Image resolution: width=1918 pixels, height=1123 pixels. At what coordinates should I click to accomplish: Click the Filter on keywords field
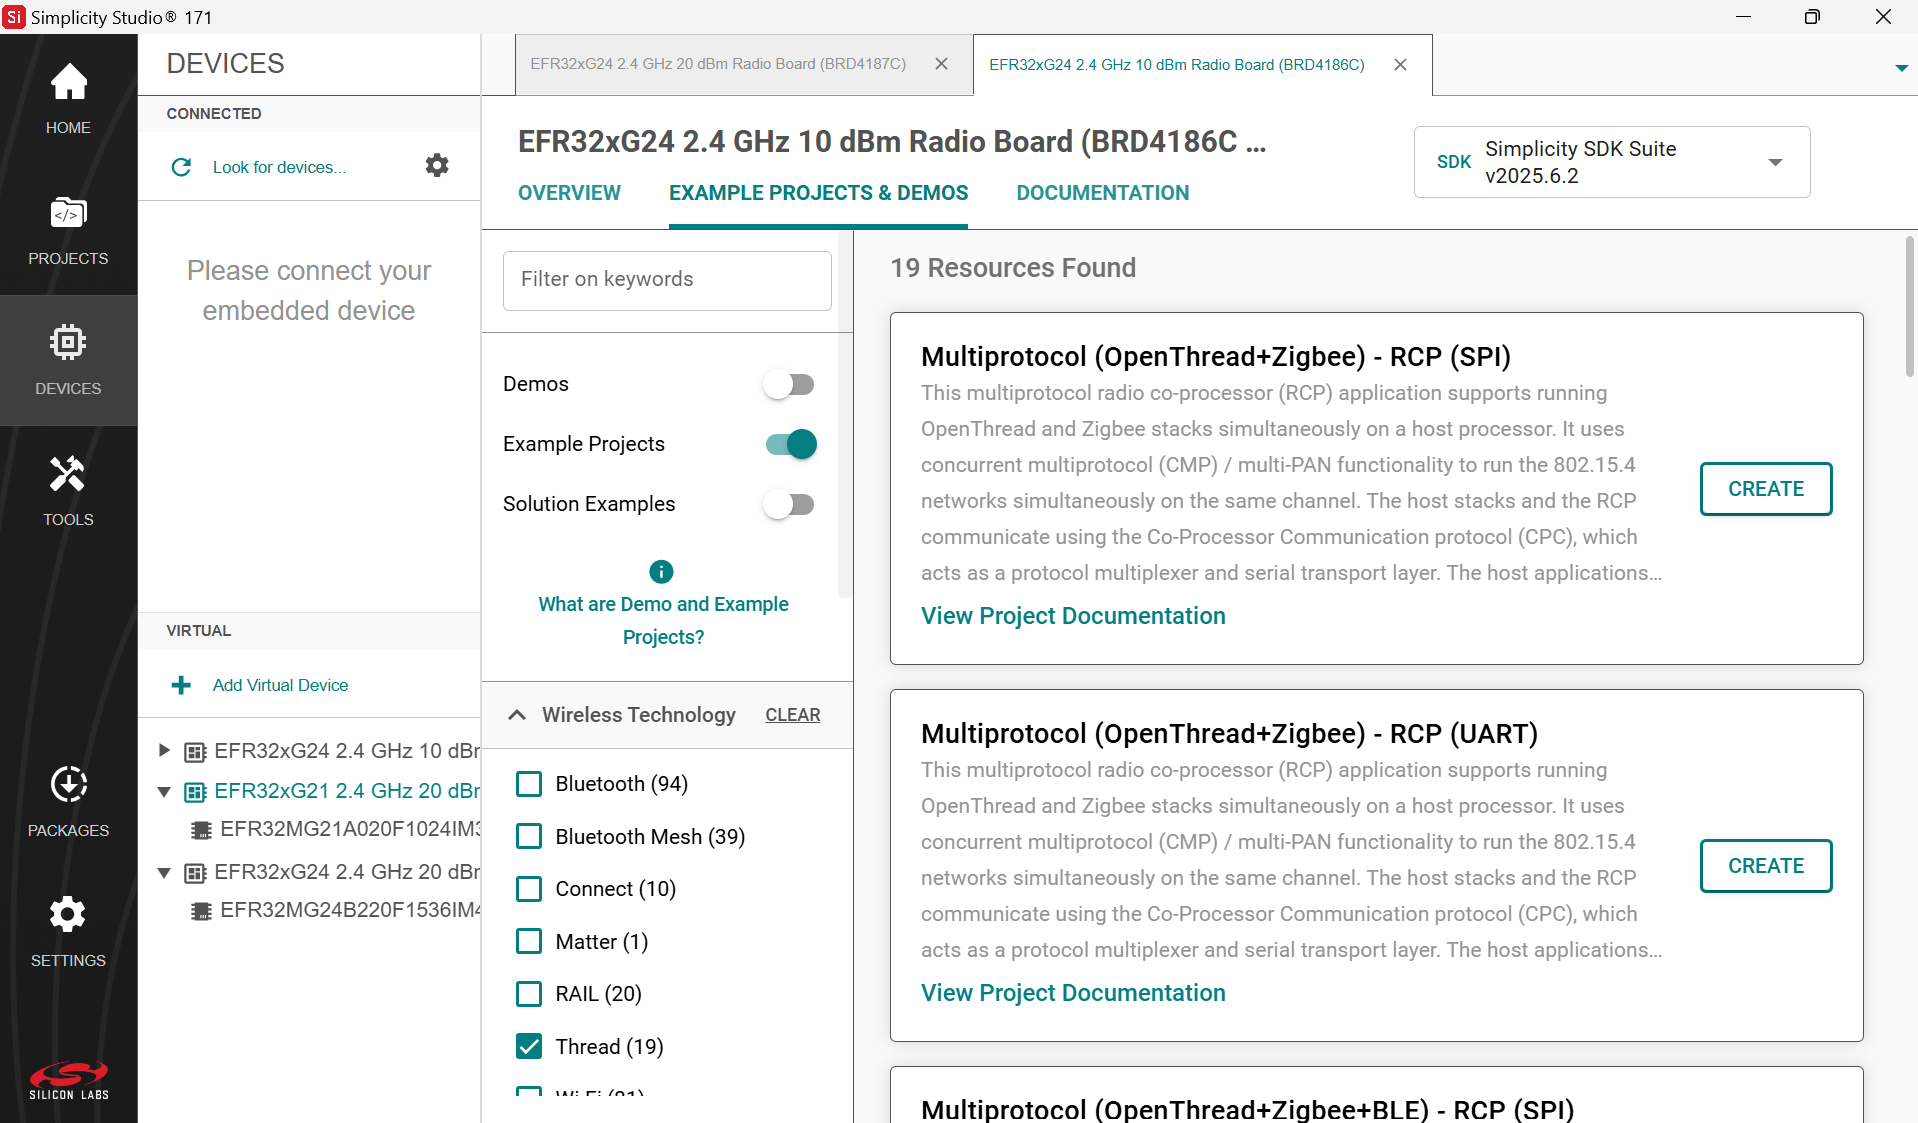pyautogui.click(x=667, y=280)
